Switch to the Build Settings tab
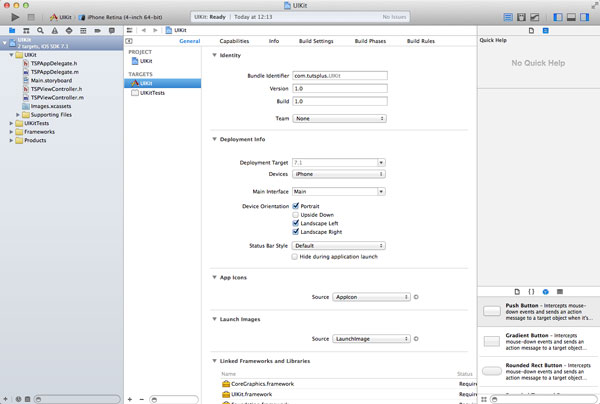The height and width of the screenshot is (404, 600). pyautogui.click(x=316, y=41)
